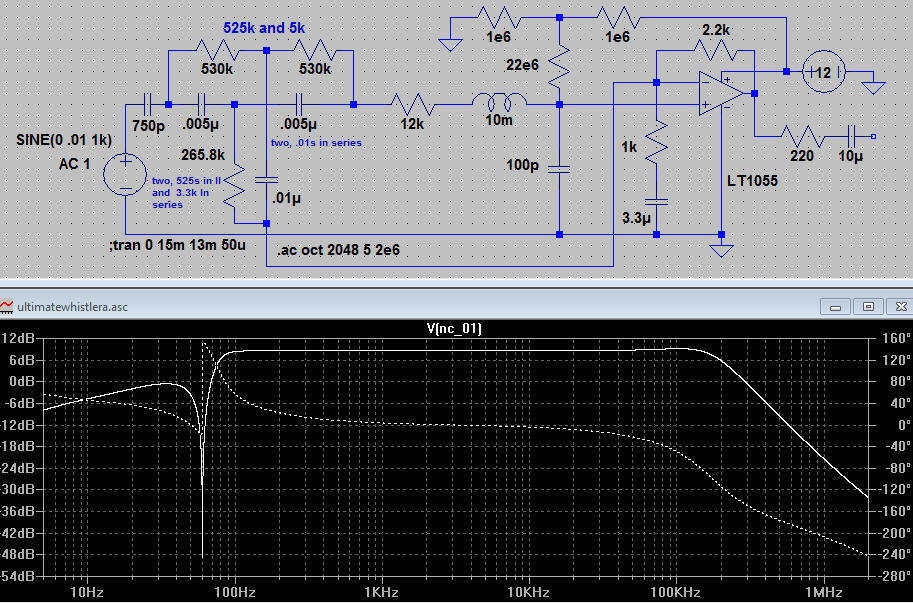The image size is (913, 603).
Task: Click the 10KHz frequency axis label
Action: 529,593
